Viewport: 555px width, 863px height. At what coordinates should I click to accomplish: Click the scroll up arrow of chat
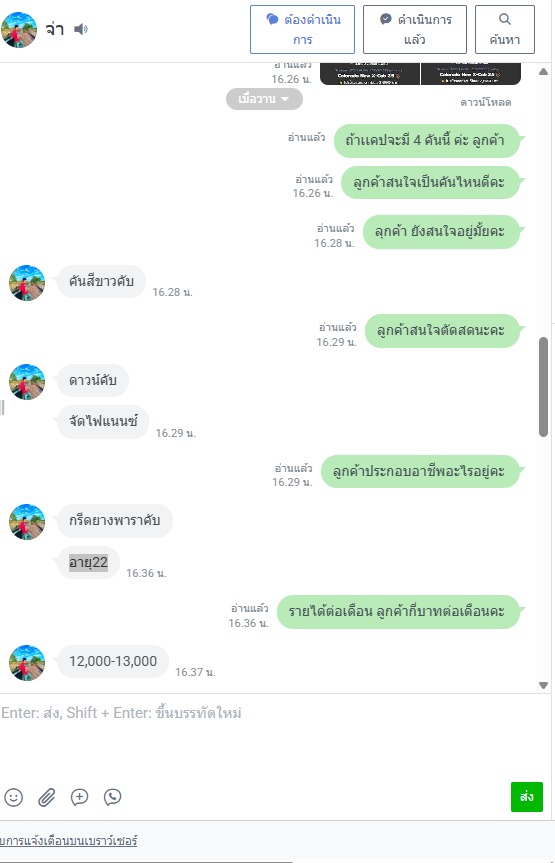[543, 72]
